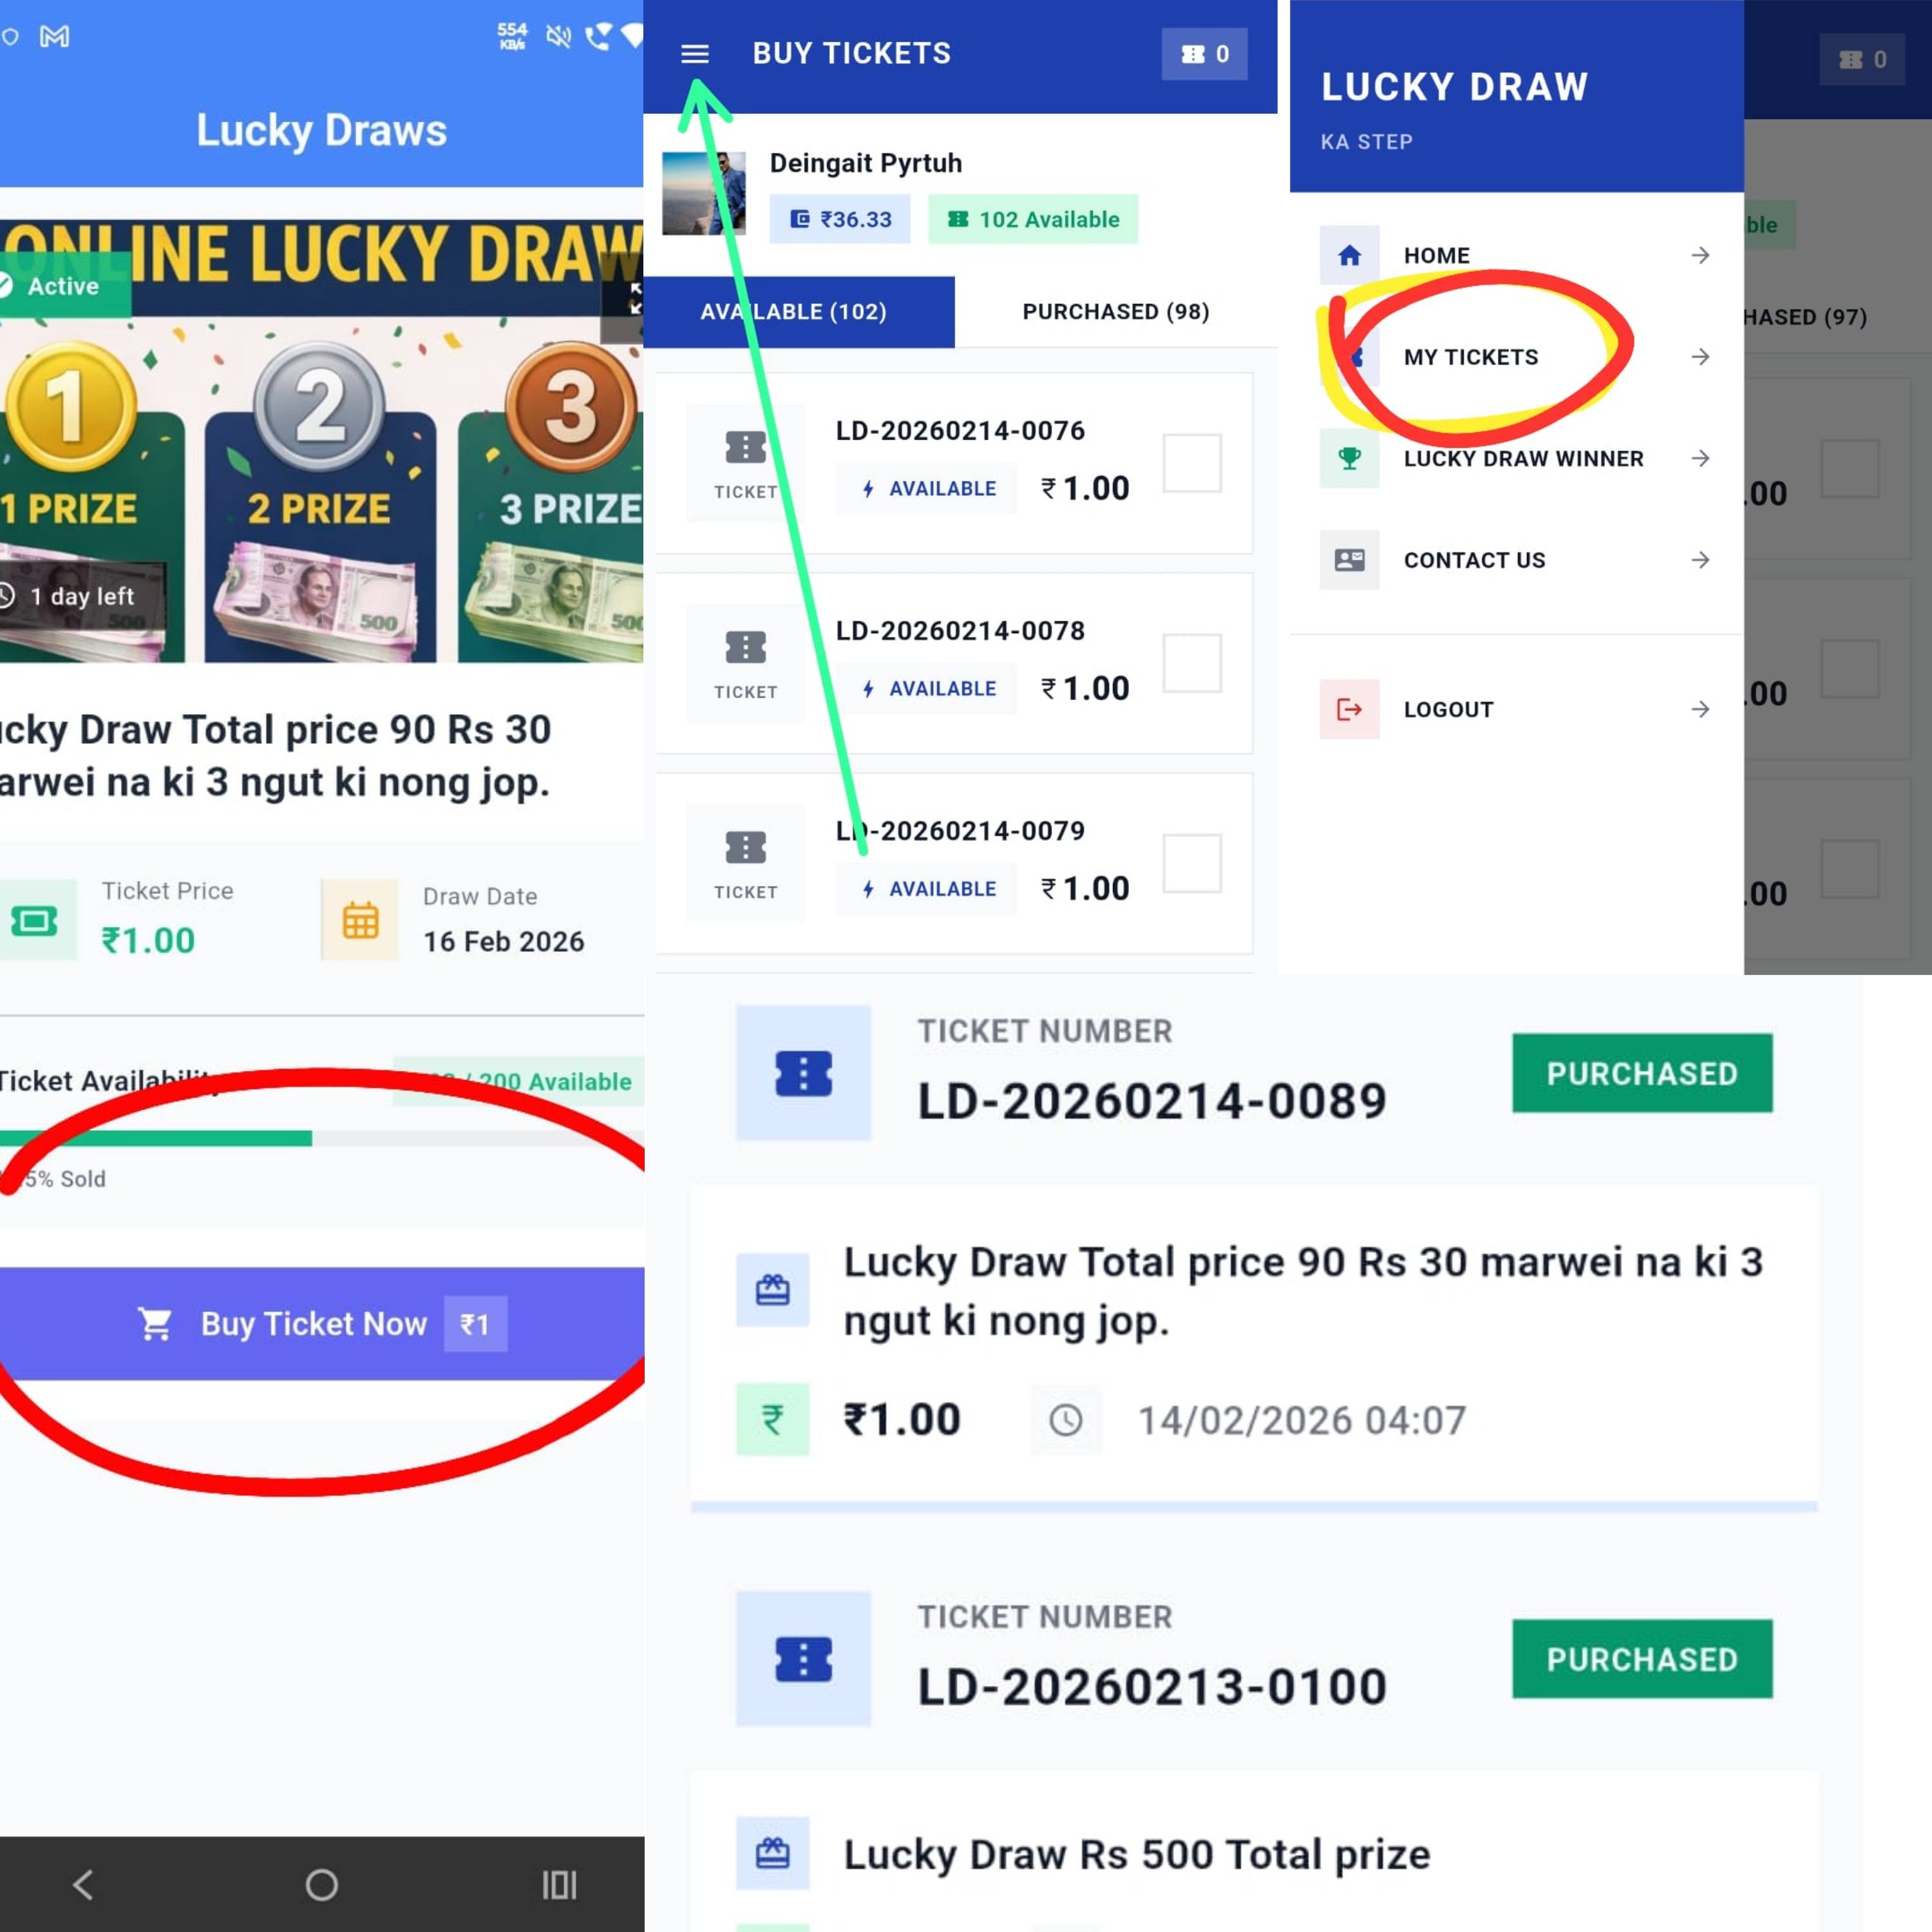Tap the Android recent apps icon
Screen dimensions: 1932x1932
559,1884
